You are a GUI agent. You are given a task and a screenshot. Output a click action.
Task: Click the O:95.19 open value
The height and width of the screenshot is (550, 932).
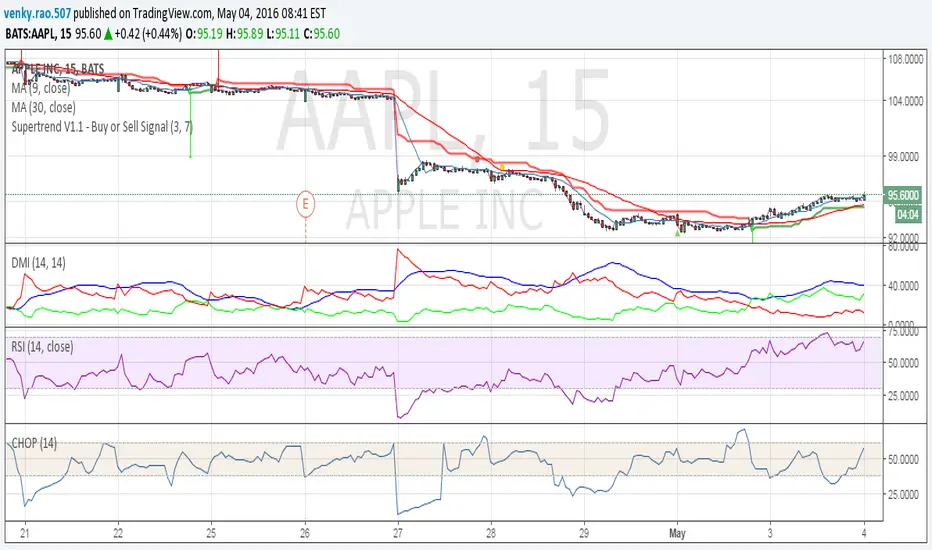pos(204,34)
